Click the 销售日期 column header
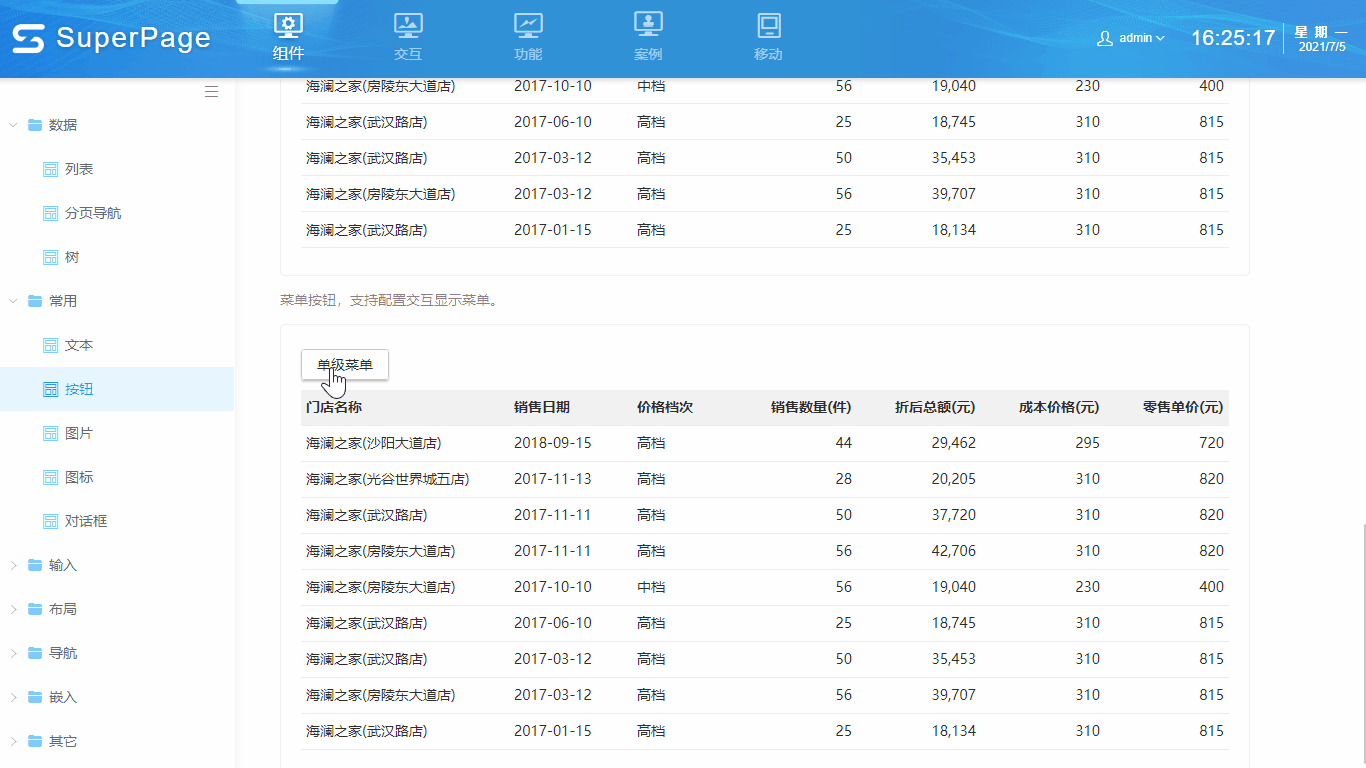The image size is (1366, 768). [542, 407]
